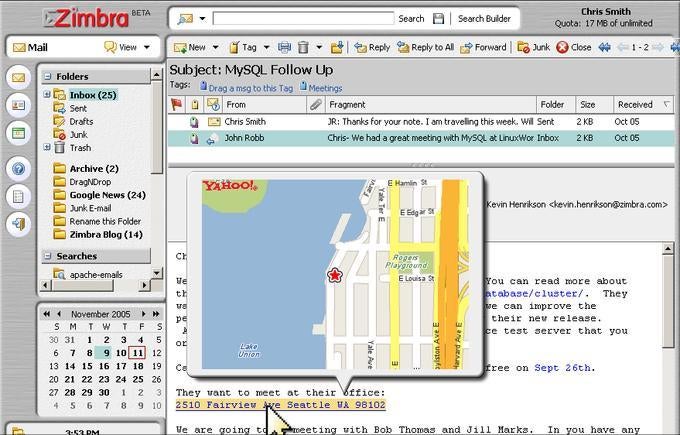680x435 pixels.
Task: Sort by the flag column header
Action: (177, 104)
